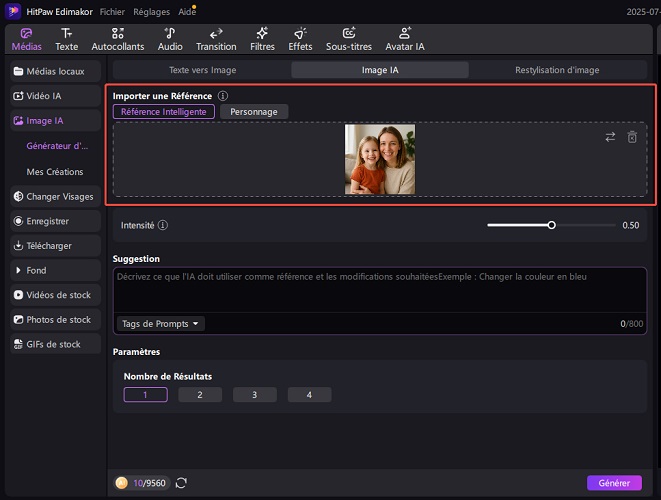The height and width of the screenshot is (500, 661).
Task: Select Vidéo IA in the sidebar
Action: click(x=55, y=96)
